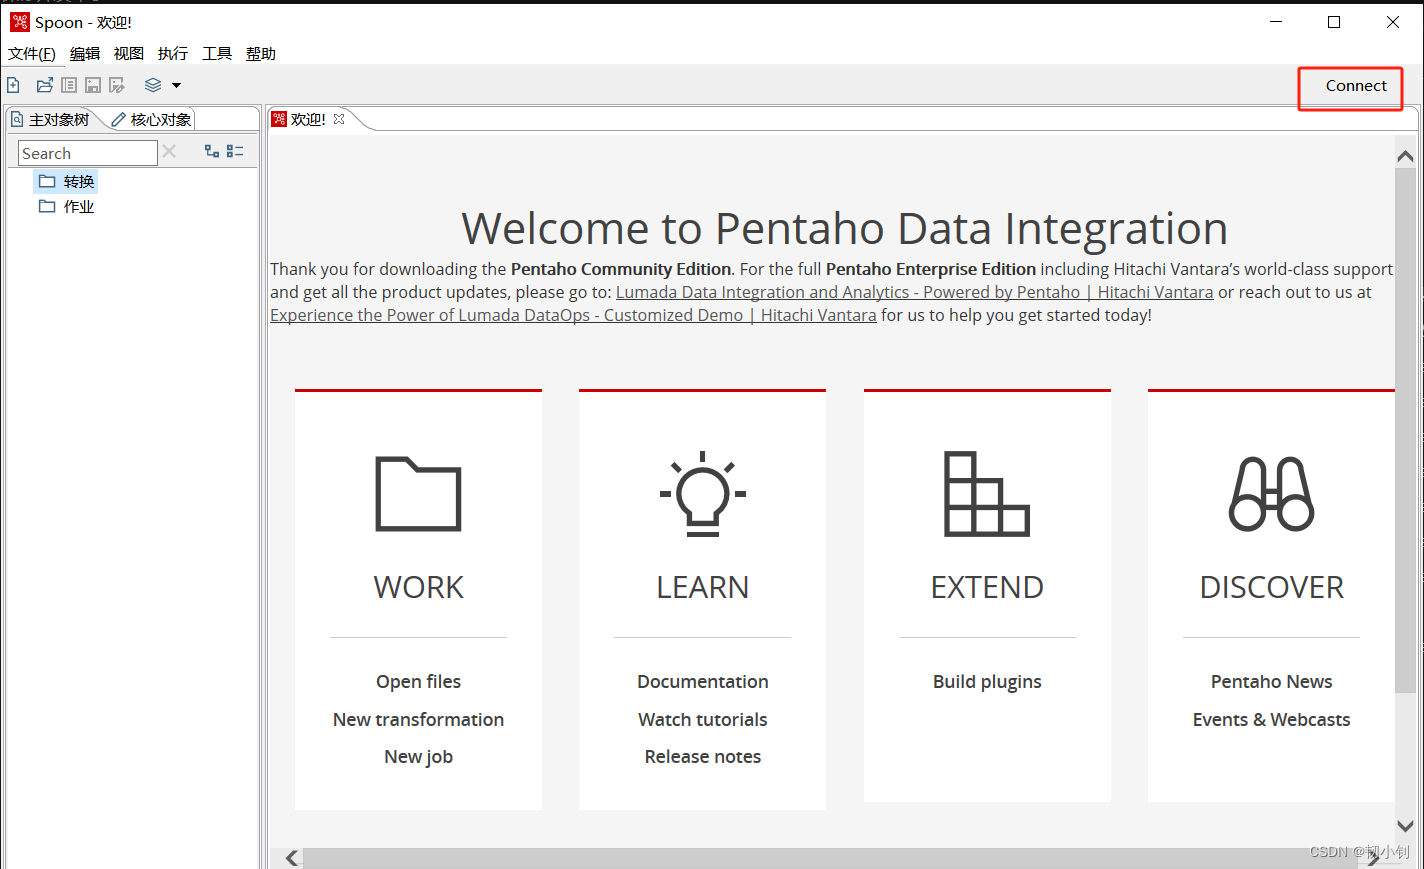Image resolution: width=1424 pixels, height=869 pixels.
Task: Minimize the Spoon window
Action: (1276, 22)
